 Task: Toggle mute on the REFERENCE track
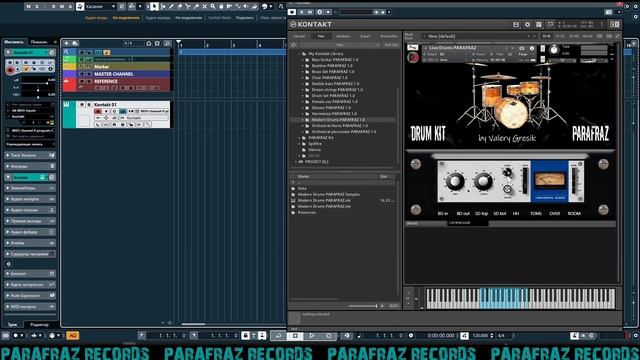click(82, 81)
